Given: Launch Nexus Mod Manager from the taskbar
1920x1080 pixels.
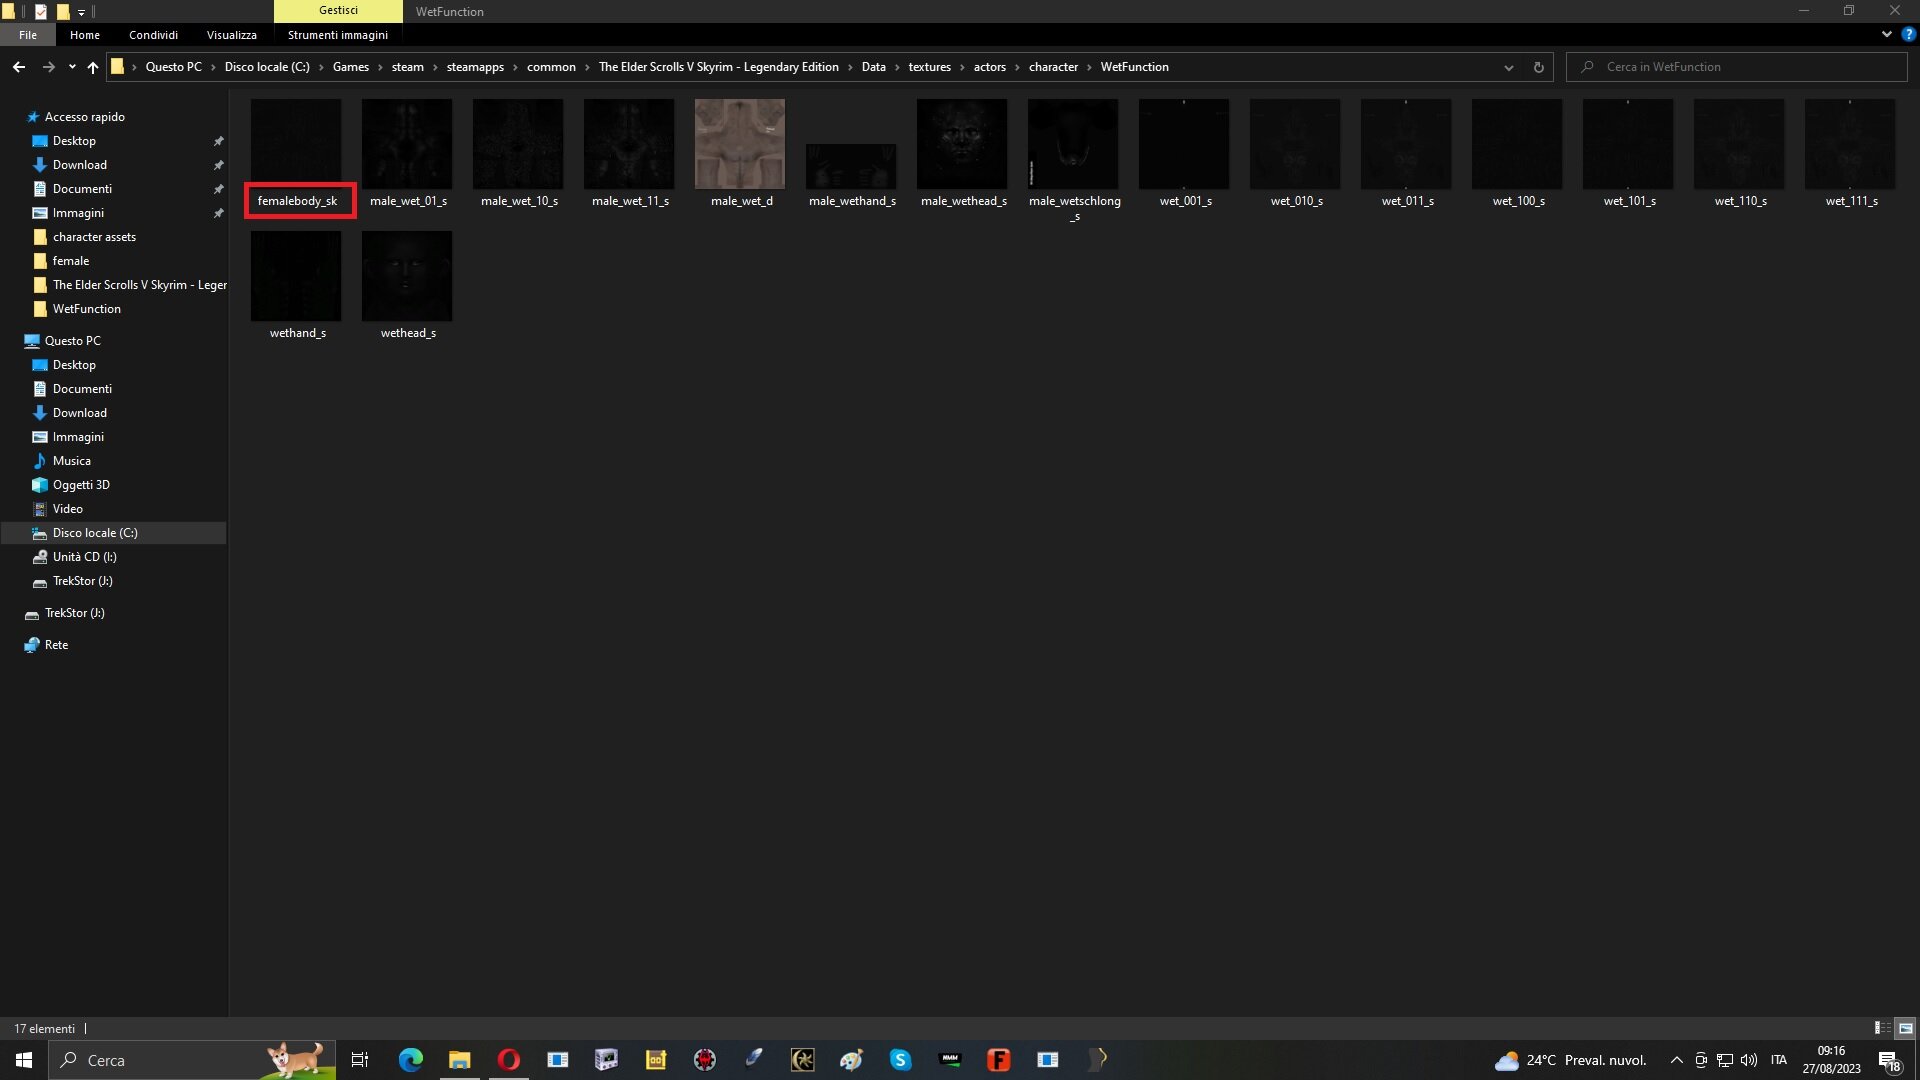Looking at the screenshot, I should [950, 1059].
